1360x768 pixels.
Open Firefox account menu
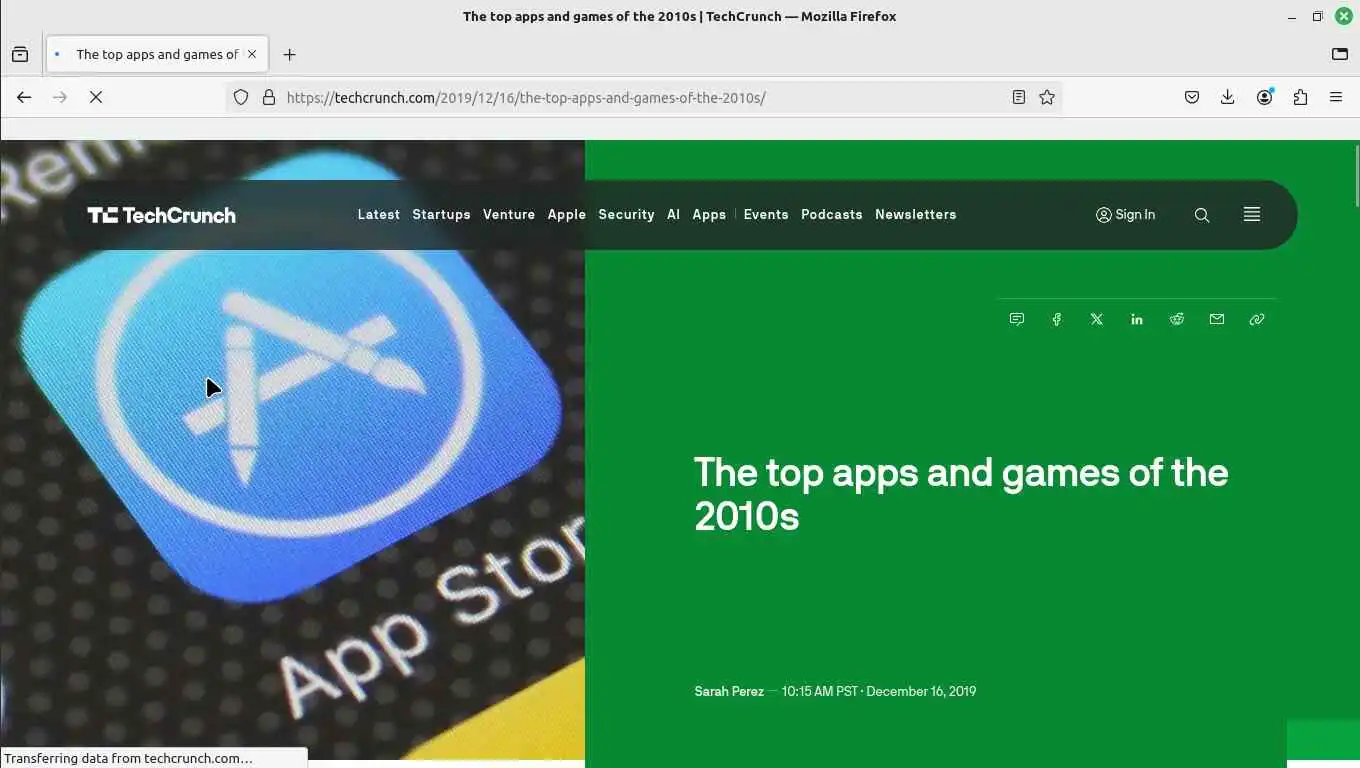[1265, 97]
